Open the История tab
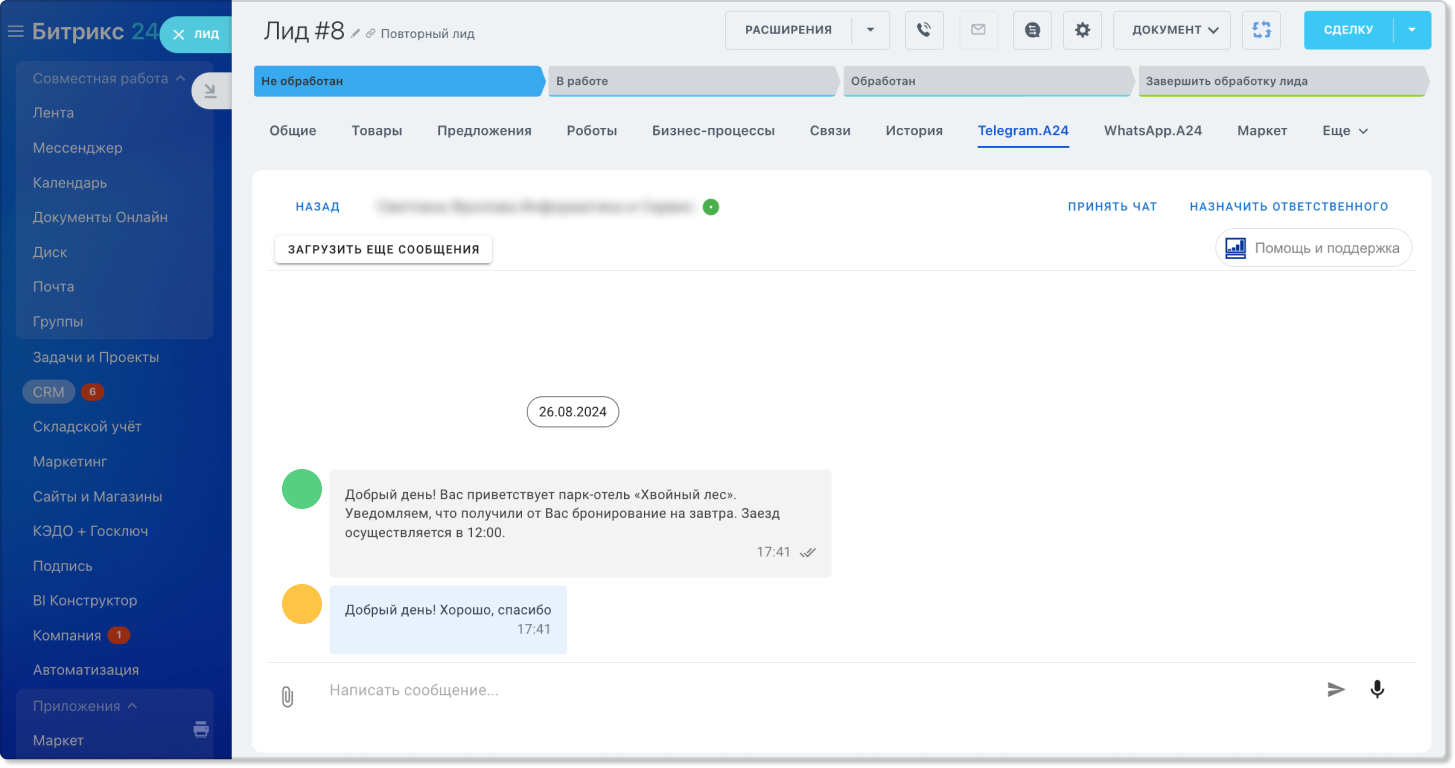 tap(913, 131)
